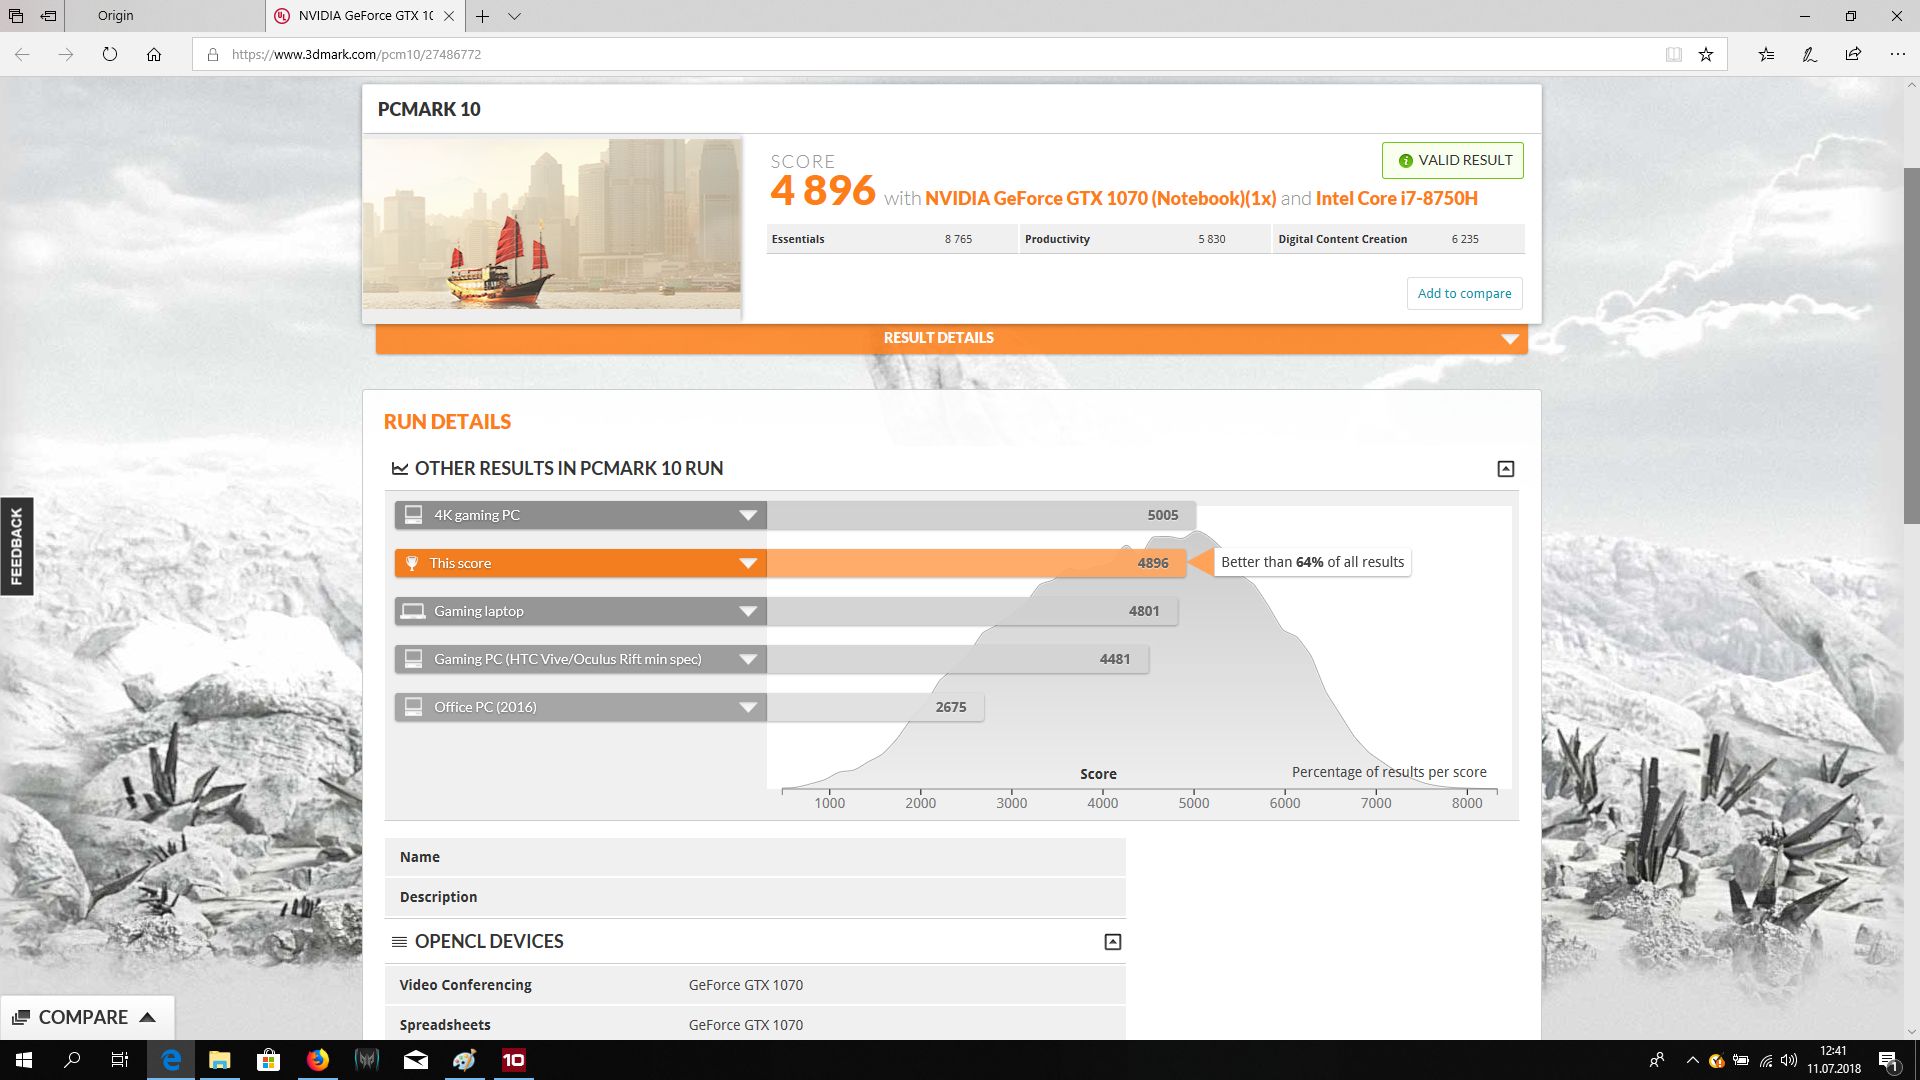Screen dimensions: 1920x1080
Task: Open the Hub favorites list icon
Action: [1766, 55]
